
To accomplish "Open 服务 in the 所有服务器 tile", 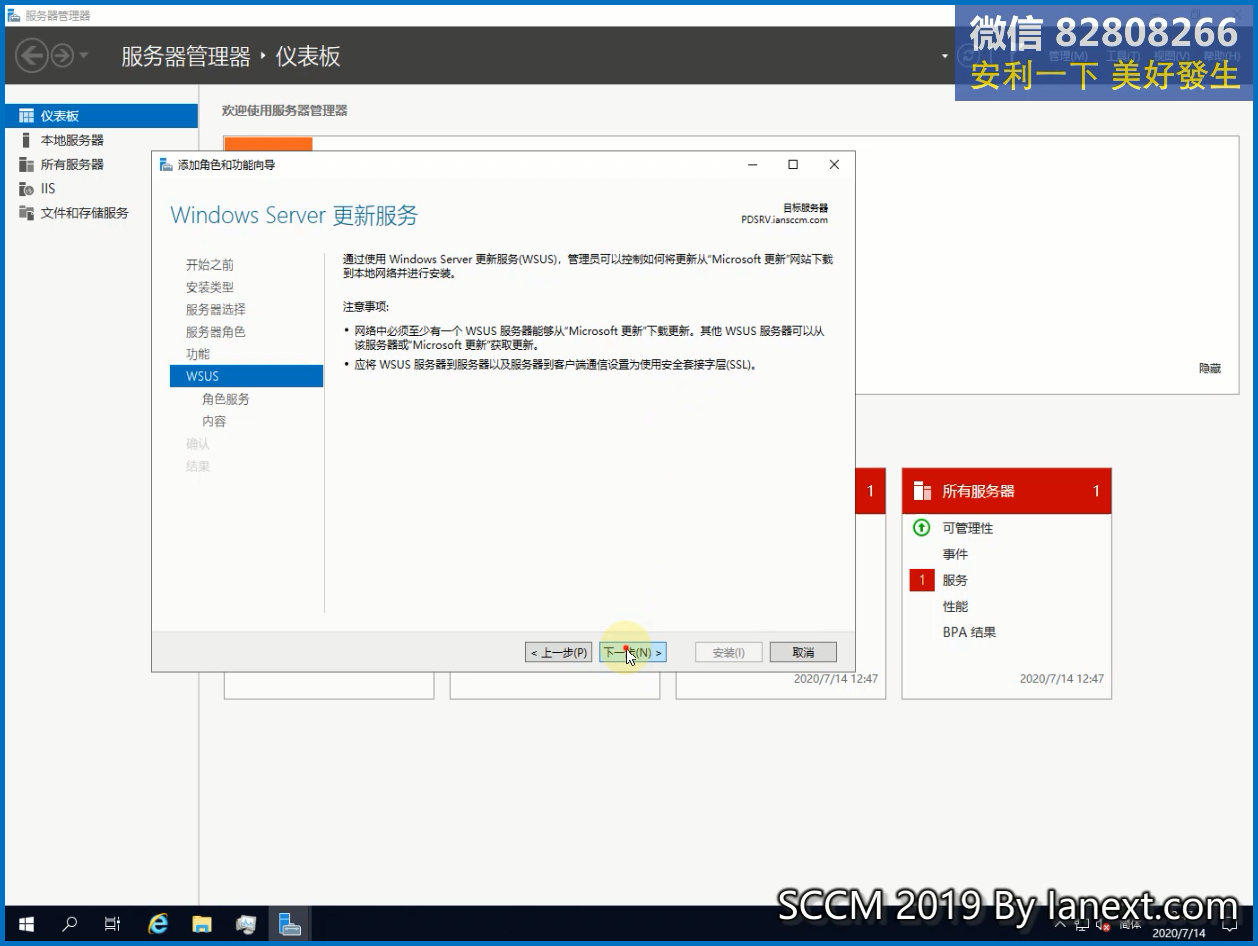I will coord(955,580).
